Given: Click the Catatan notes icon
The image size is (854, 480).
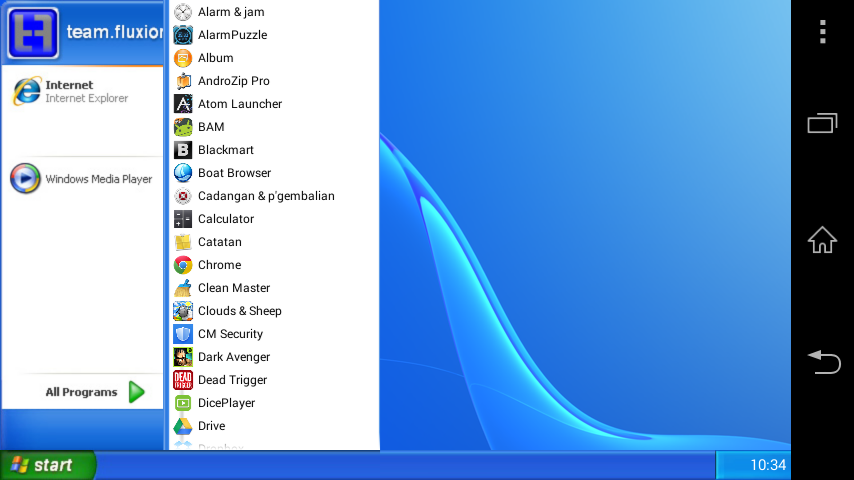Looking at the screenshot, I should pos(183,242).
